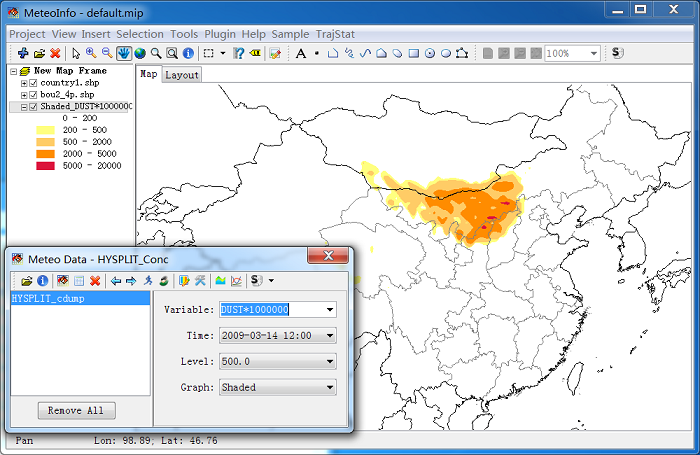The height and width of the screenshot is (455, 700).
Task: Click the previous time arrow in Meteo Data
Action: point(116,281)
